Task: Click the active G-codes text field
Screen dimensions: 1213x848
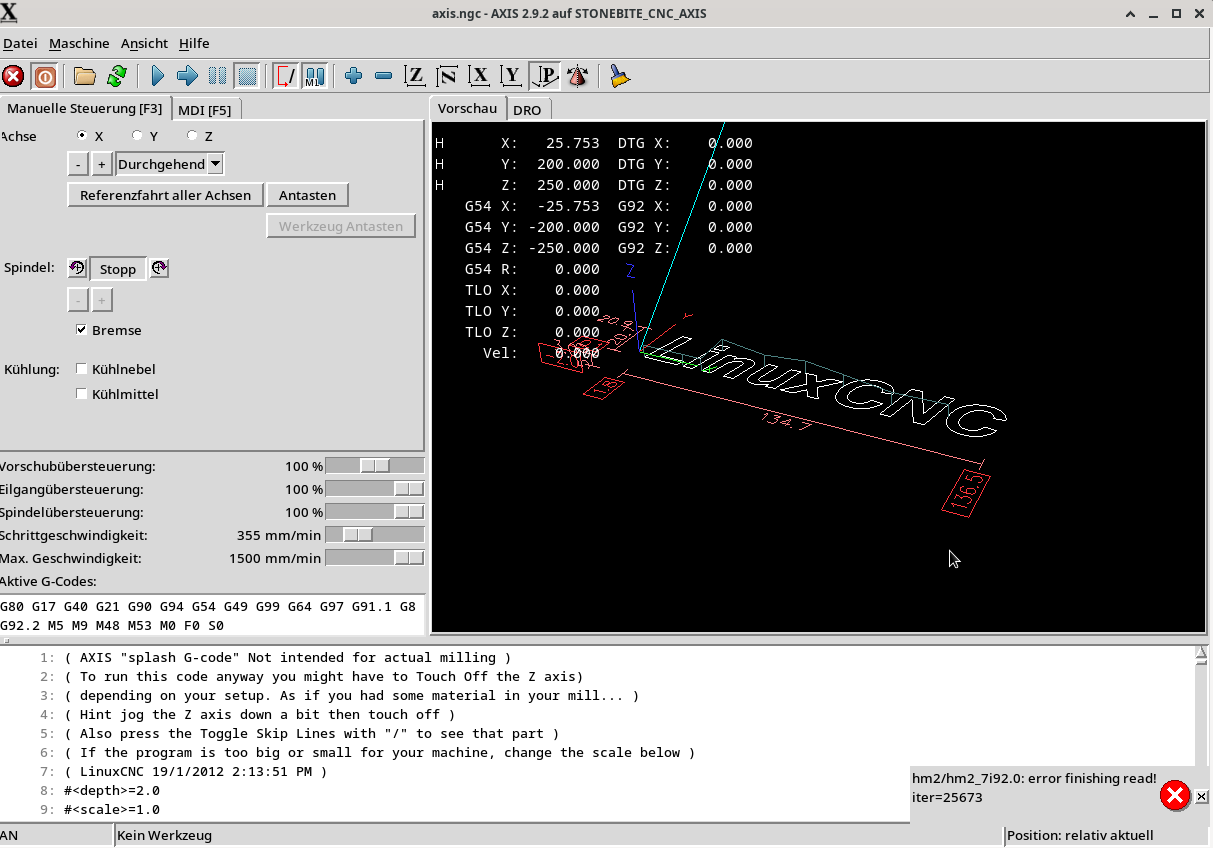Action: pos(212,616)
